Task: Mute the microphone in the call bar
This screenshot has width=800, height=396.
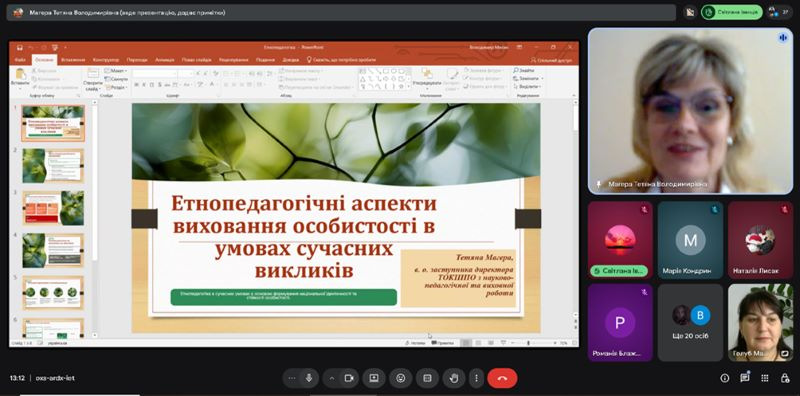Action: pos(309,378)
